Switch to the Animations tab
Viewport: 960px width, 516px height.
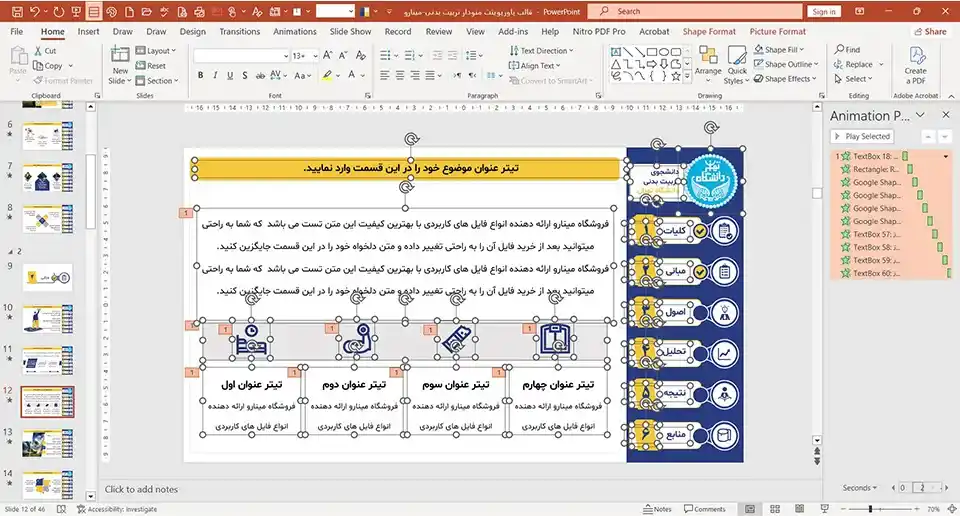tap(294, 31)
